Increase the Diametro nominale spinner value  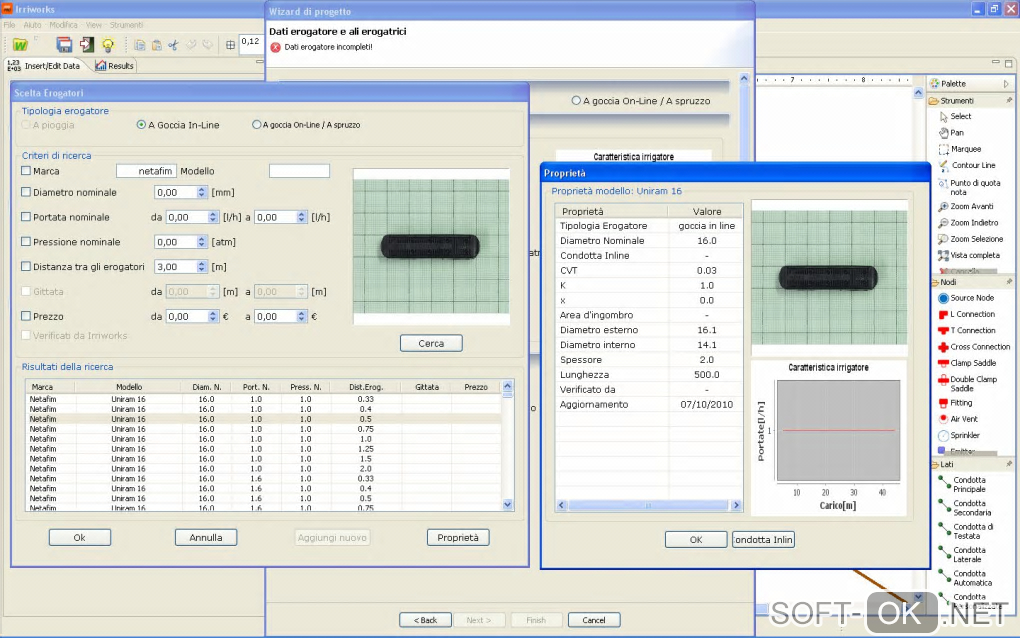(x=203, y=189)
